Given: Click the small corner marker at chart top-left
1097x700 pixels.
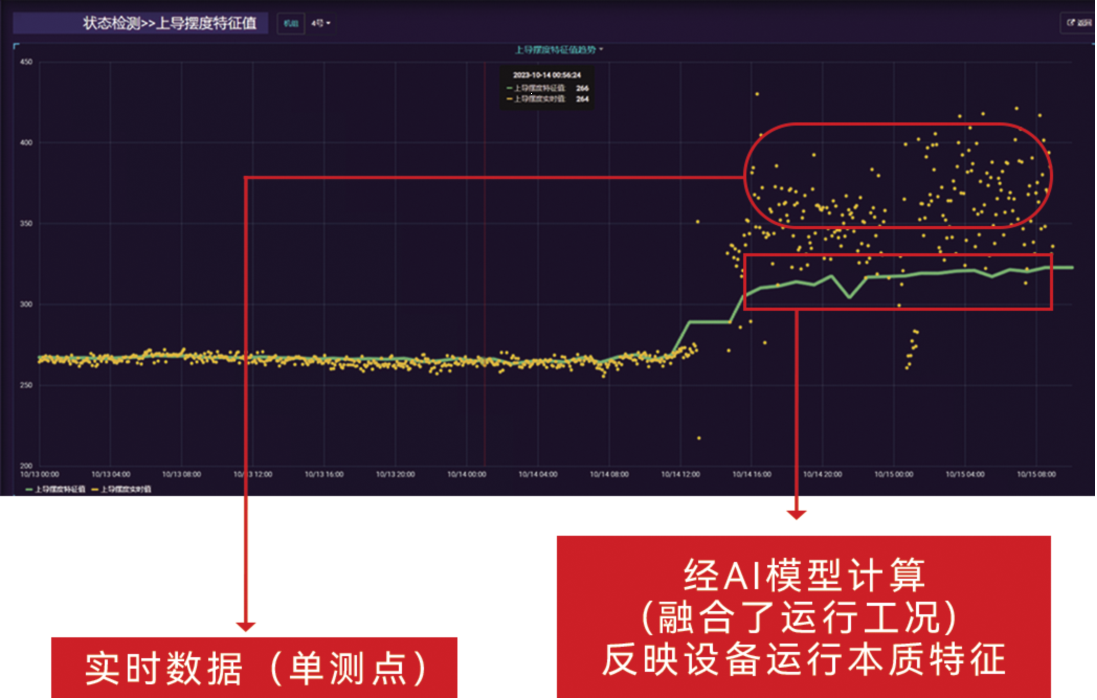Looking at the screenshot, I should 15,45.
